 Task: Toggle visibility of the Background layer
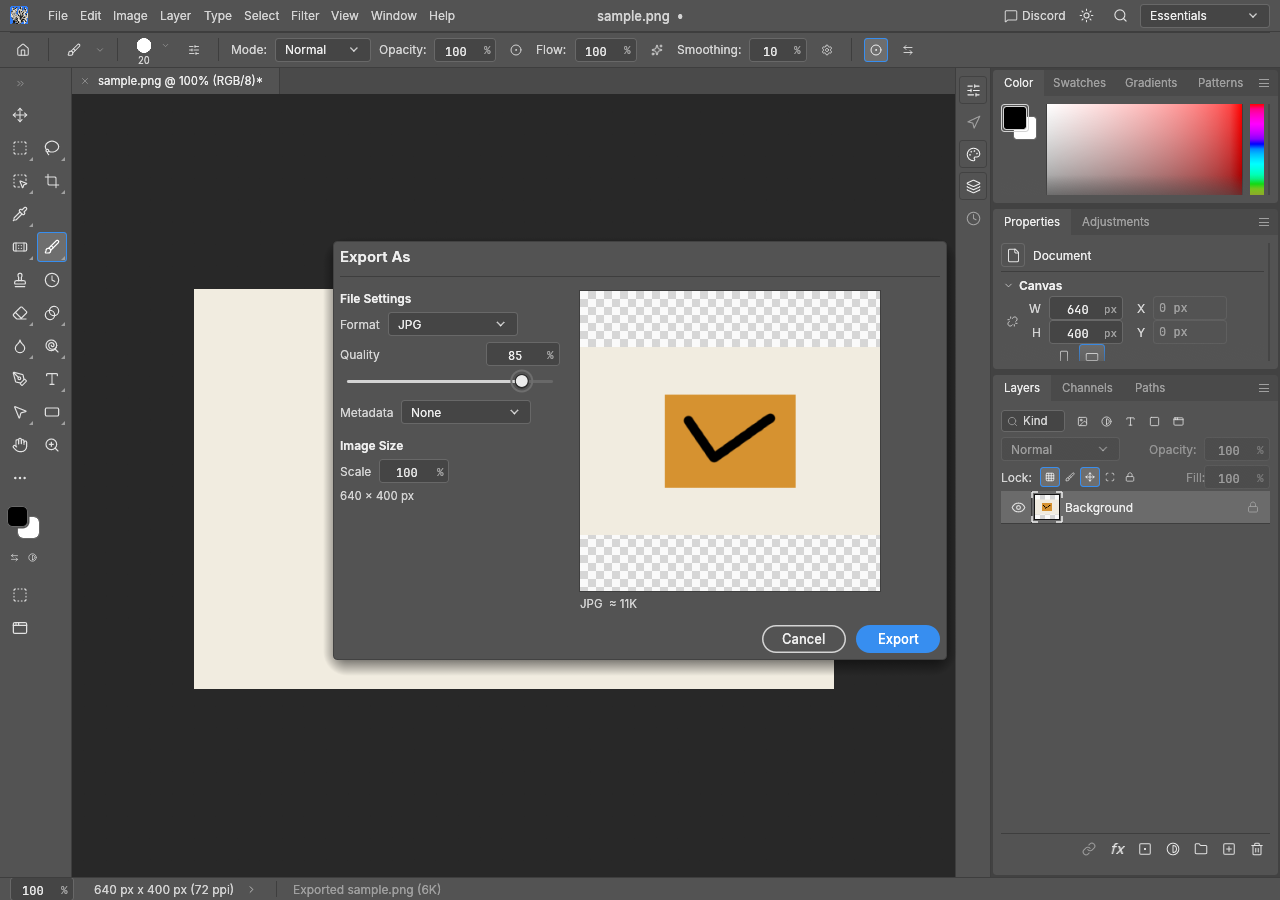[1018, 508]
